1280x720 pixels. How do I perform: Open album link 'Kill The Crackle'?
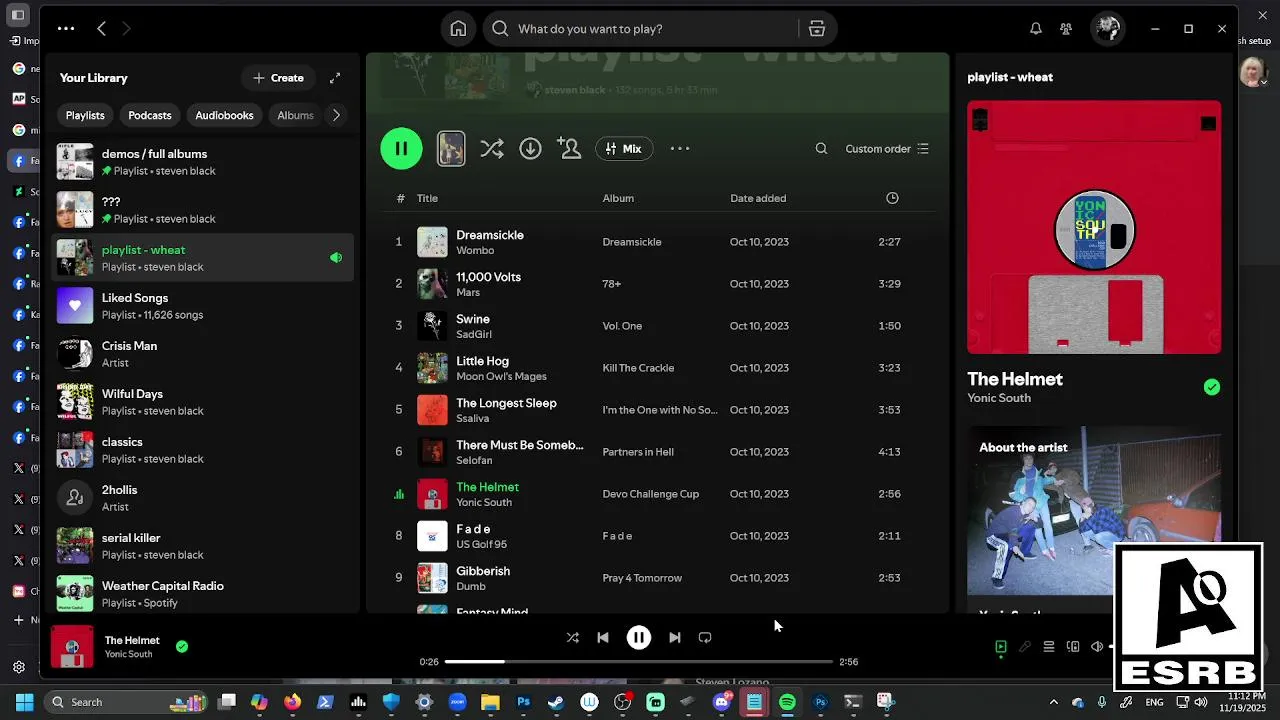pos(638,368)
